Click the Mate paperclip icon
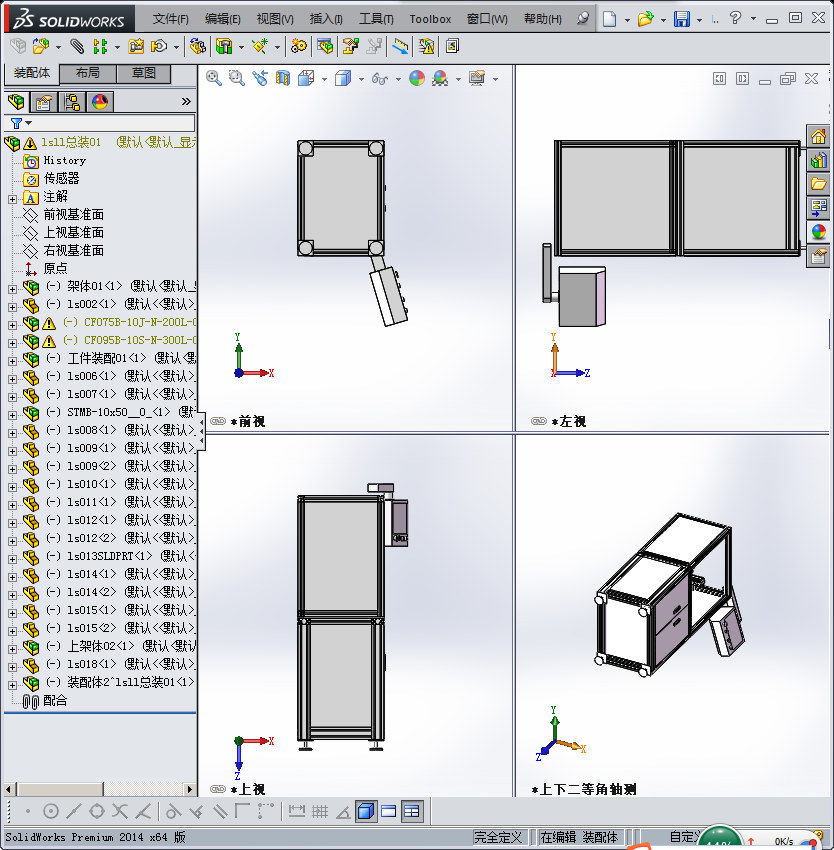This screenshot has width=834, height=850. point(77,47)
